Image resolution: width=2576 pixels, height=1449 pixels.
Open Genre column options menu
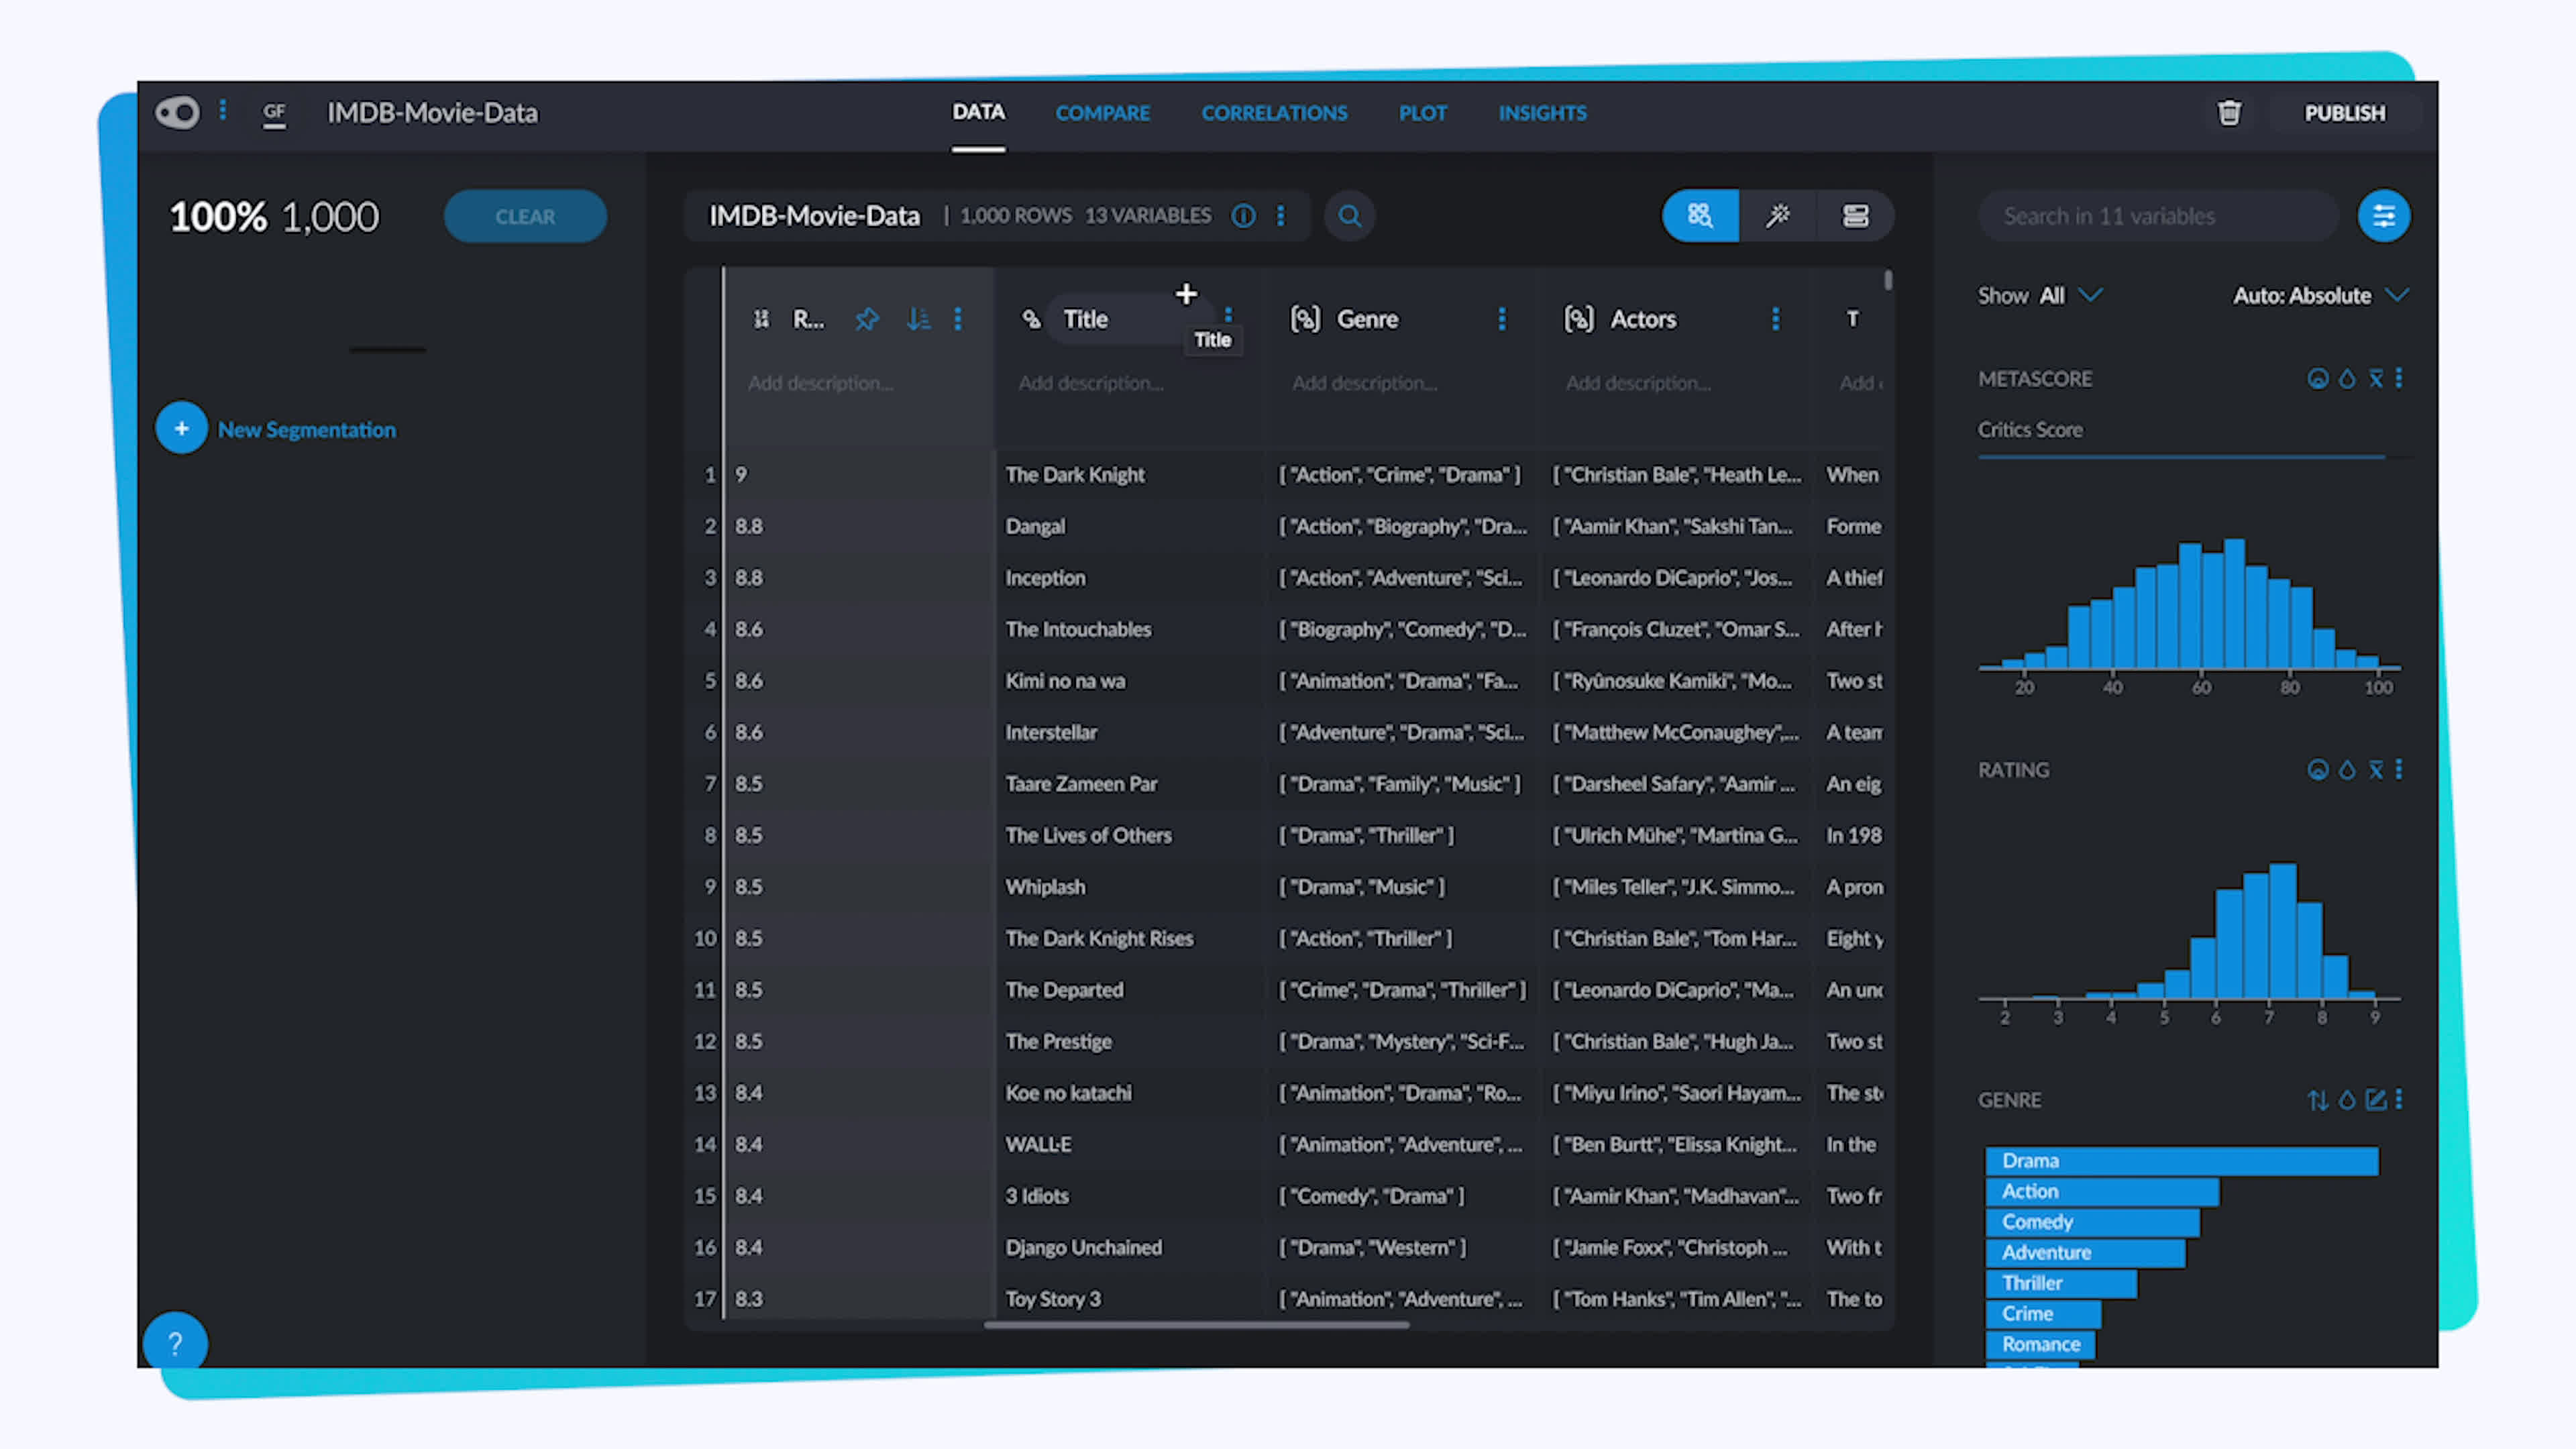coord(1501,319)
